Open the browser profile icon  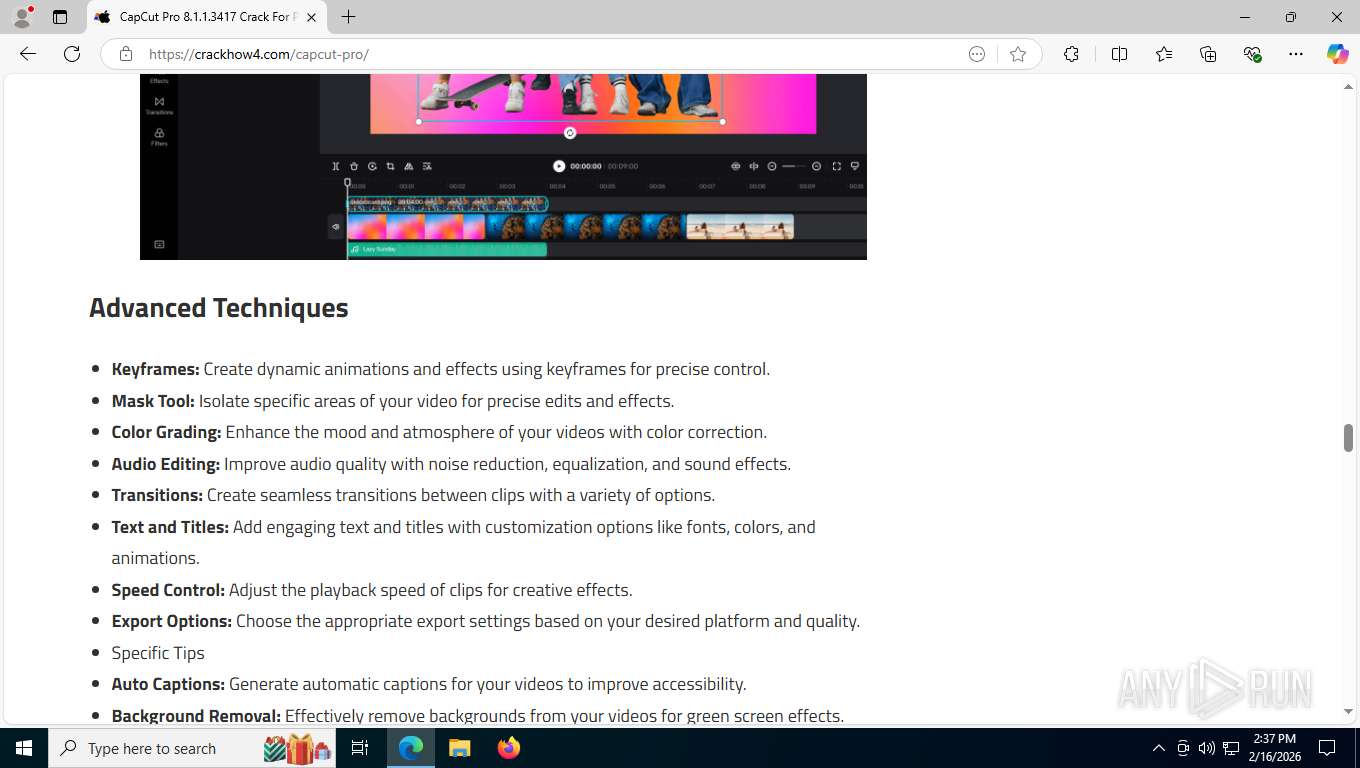tap(22, 17)
